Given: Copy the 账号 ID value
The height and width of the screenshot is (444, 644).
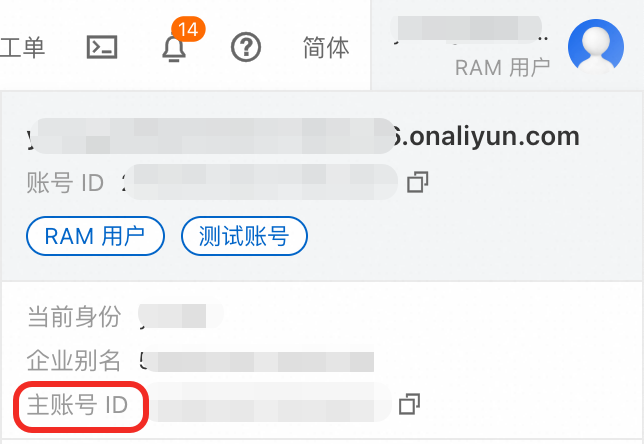Looking at the screenshot, I should [x=418, y=182].
